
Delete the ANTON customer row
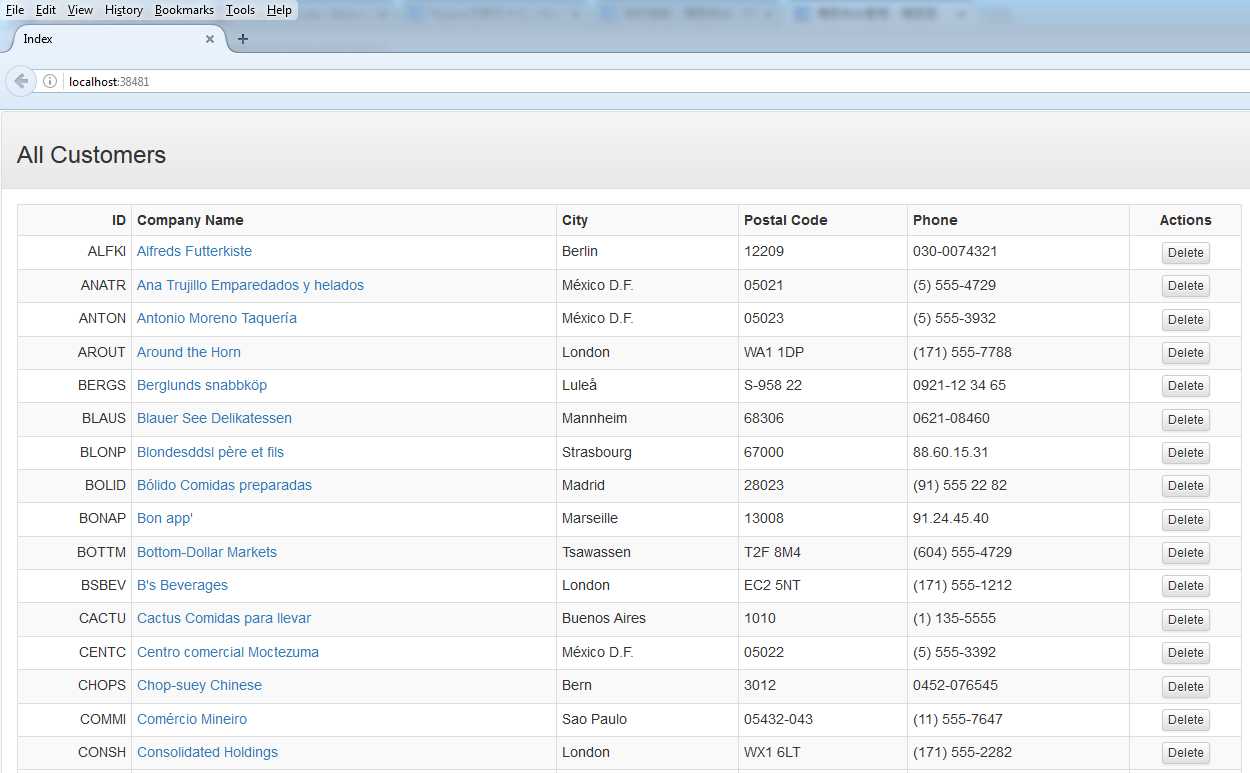coord(1185,320)
